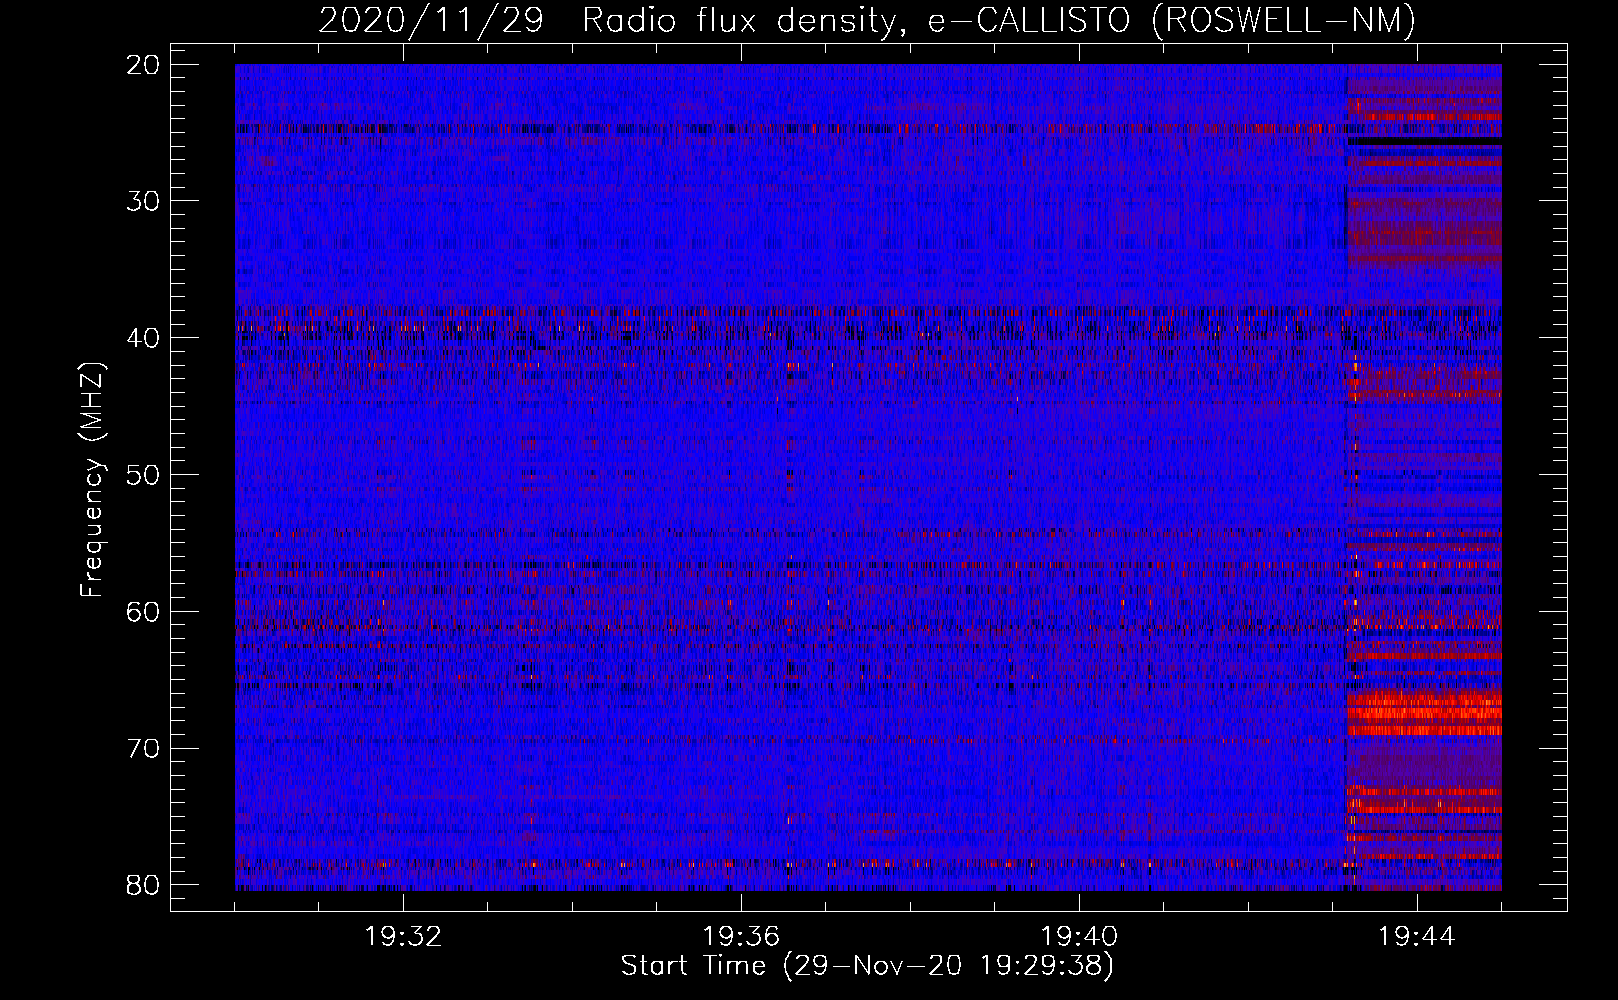Click the 70 MHz frequency tick label
1618x1000 pixels.
(144, 748)
